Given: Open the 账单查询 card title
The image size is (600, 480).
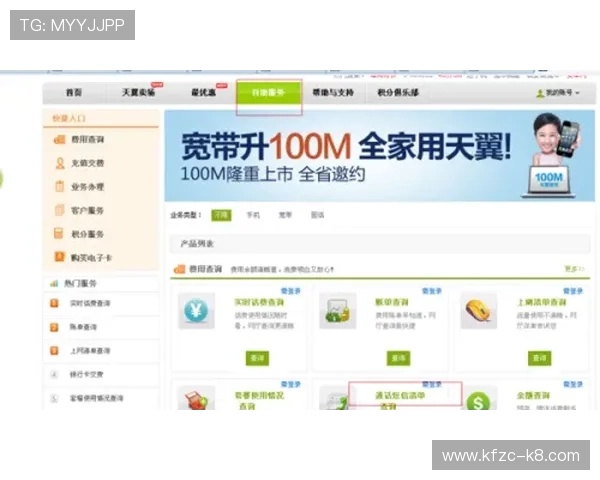Looking at the screenshot, I should click(392, 302).
